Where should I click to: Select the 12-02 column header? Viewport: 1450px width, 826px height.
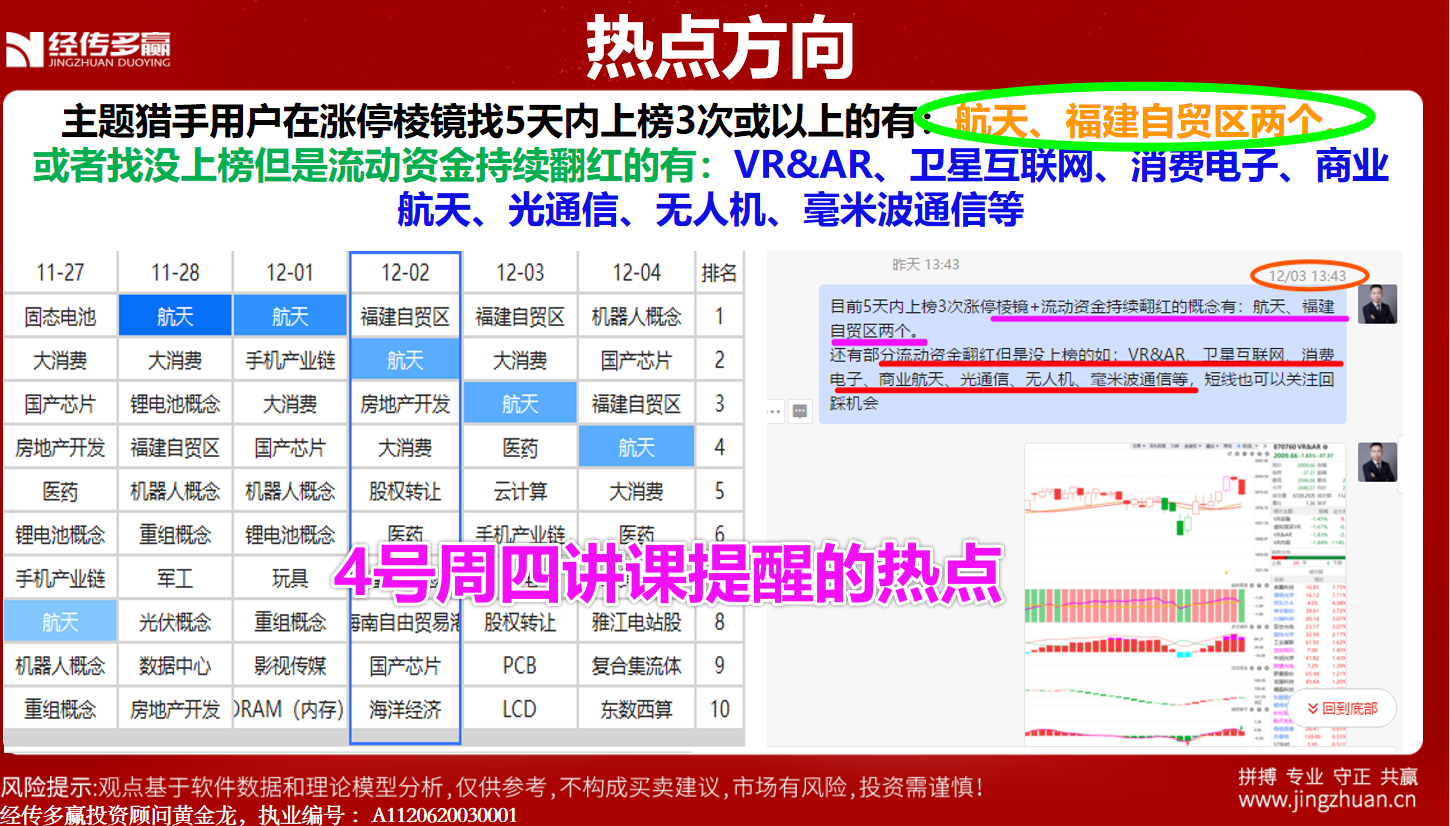coord(405,272)
